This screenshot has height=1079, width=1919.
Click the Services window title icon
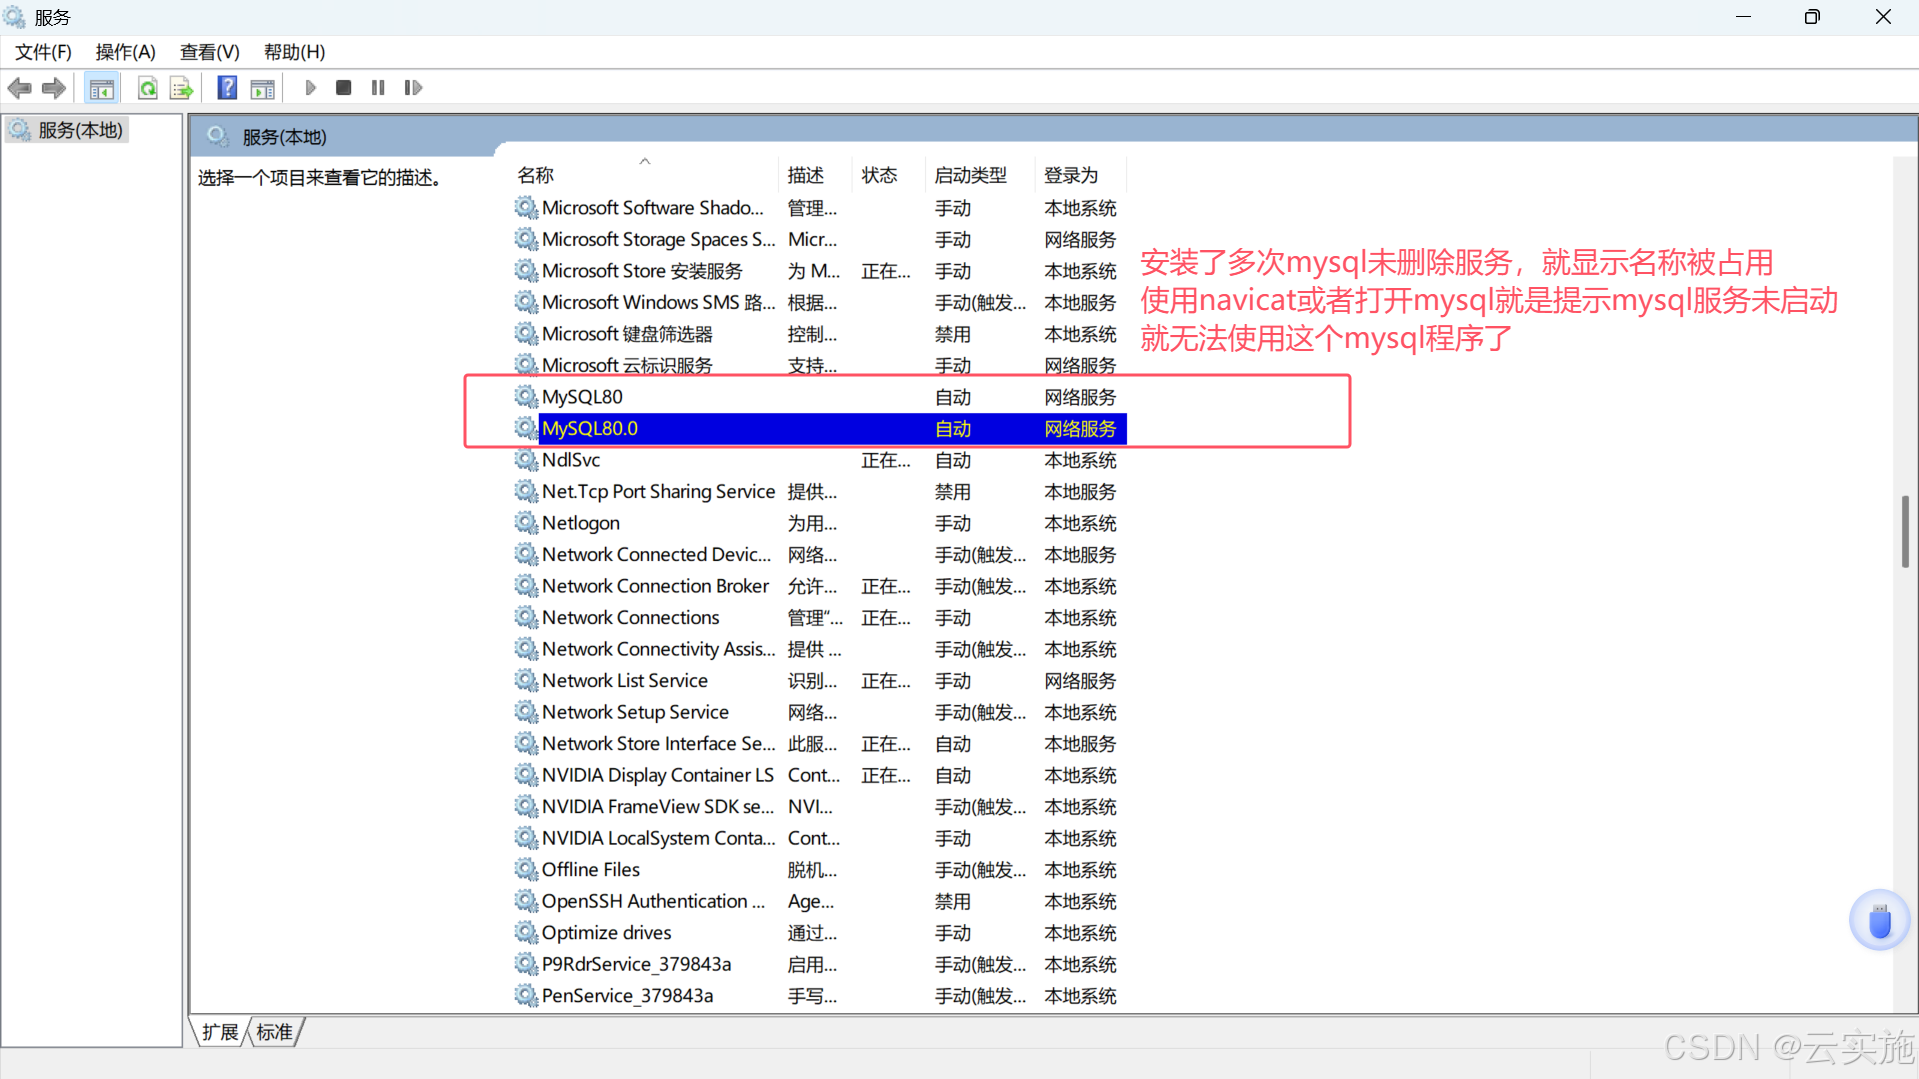pyautogui.click(x=14, y=17)
